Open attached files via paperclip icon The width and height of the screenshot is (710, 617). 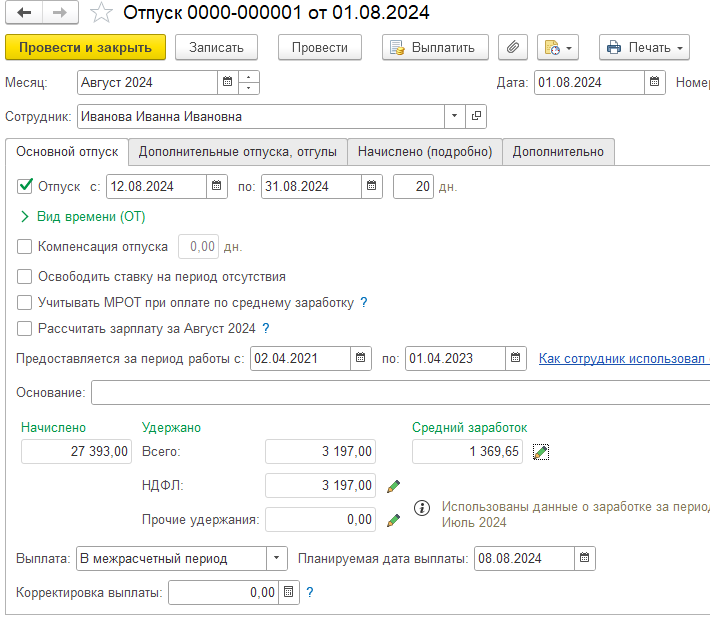[x=513, y=47]
